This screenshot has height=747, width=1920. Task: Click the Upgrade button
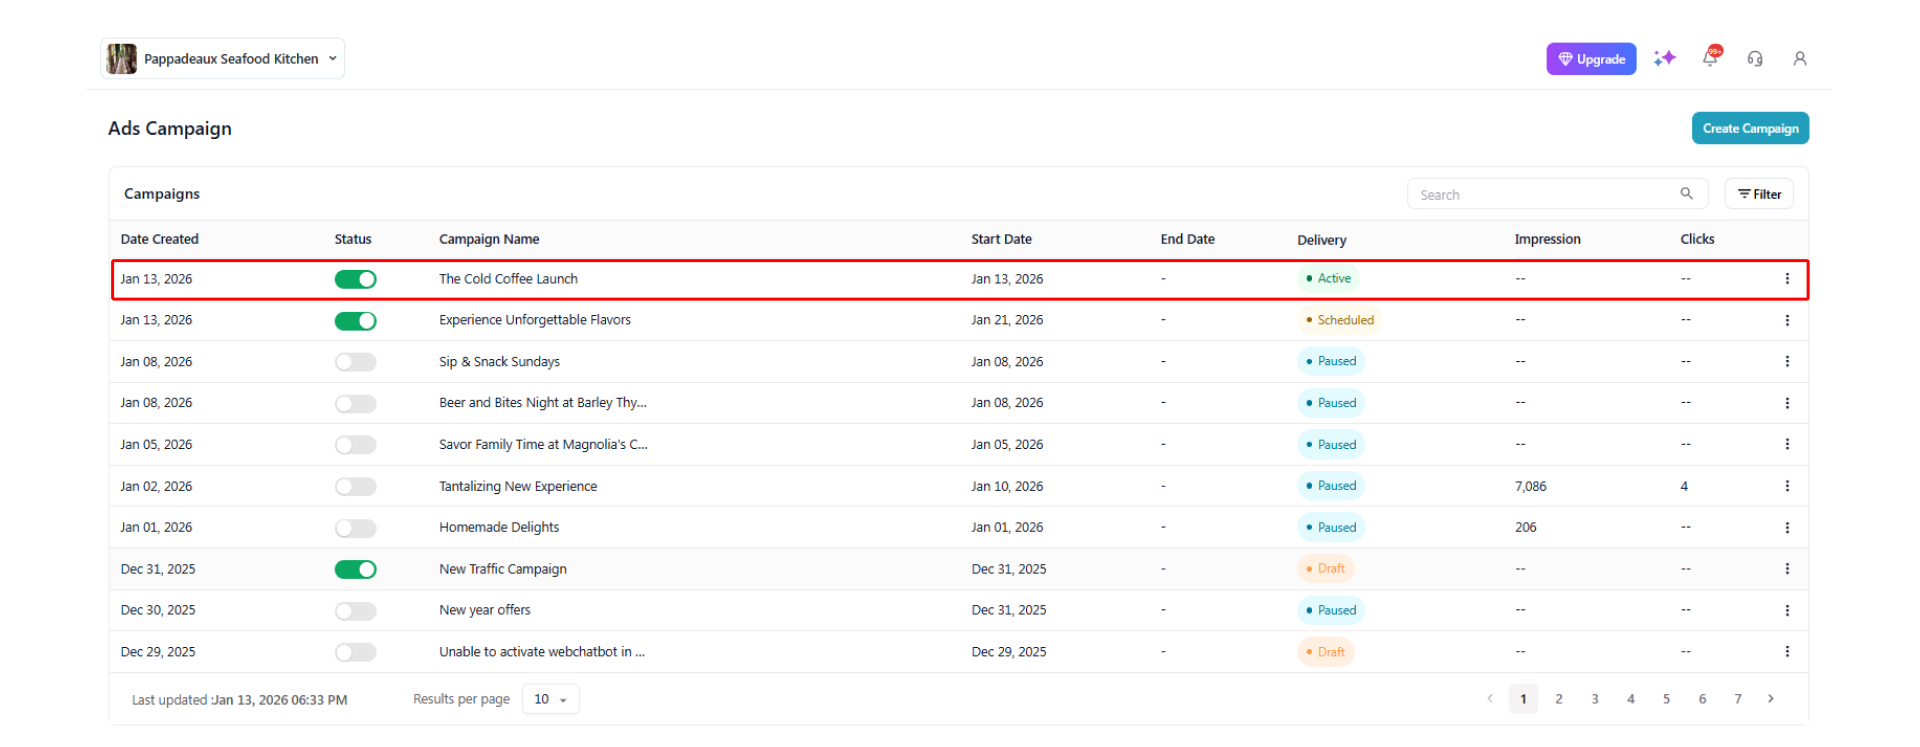[x=1591, y=59]
